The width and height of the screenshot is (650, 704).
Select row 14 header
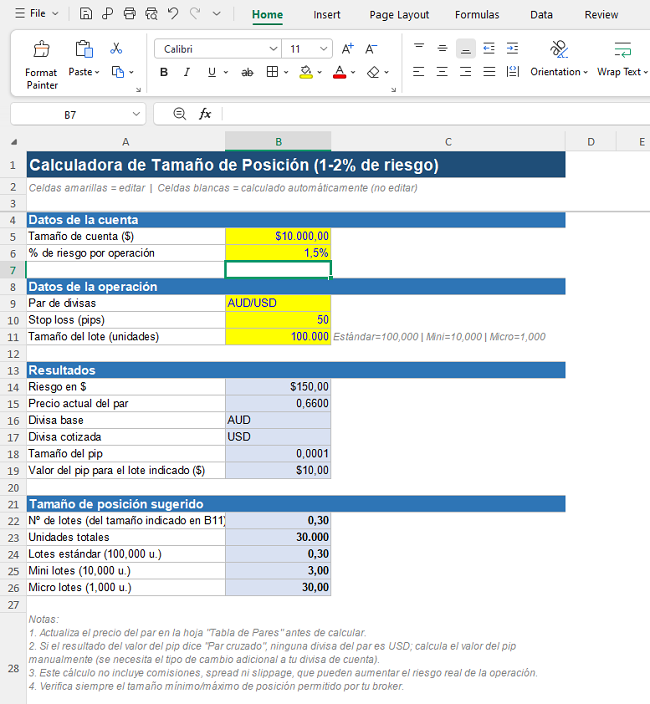point(13,387)
